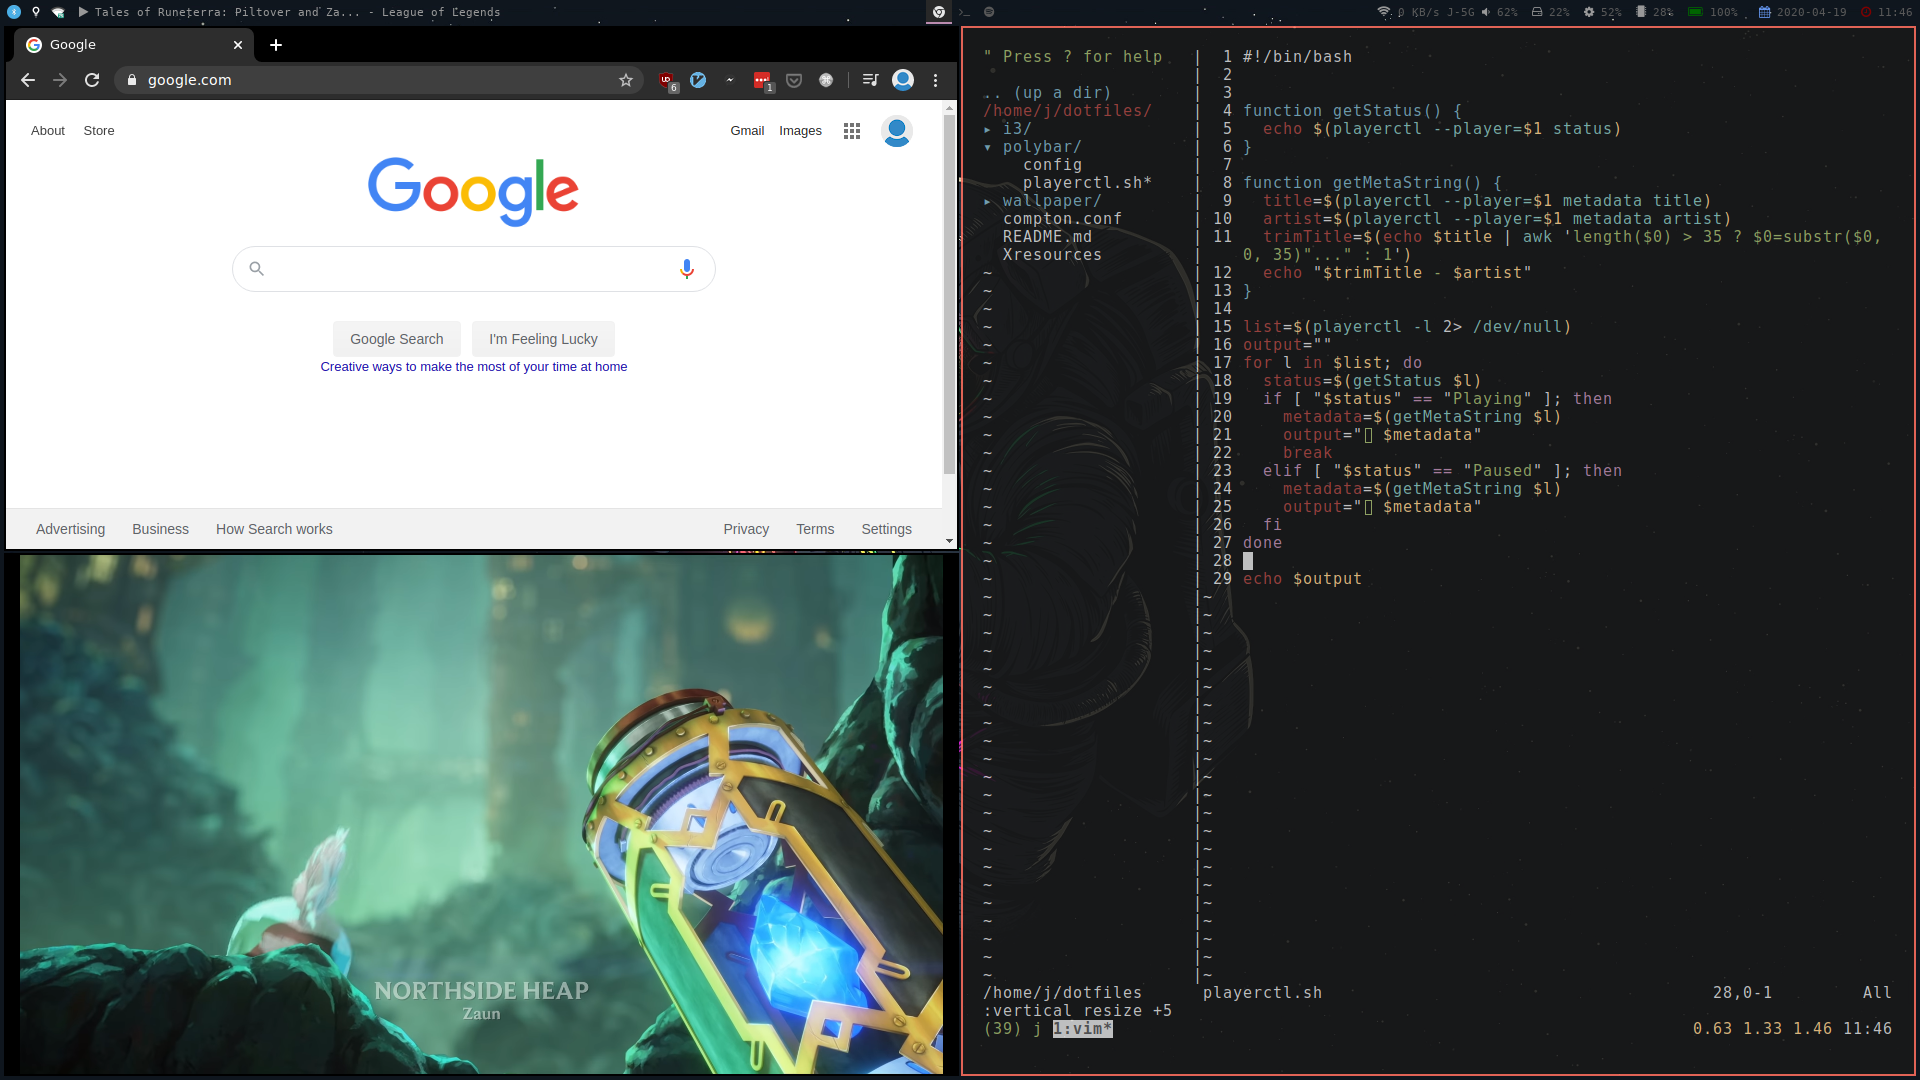This screenshot has height=1080, width=1920.
Task: Click the Google search input field
Action: point(470,269)
